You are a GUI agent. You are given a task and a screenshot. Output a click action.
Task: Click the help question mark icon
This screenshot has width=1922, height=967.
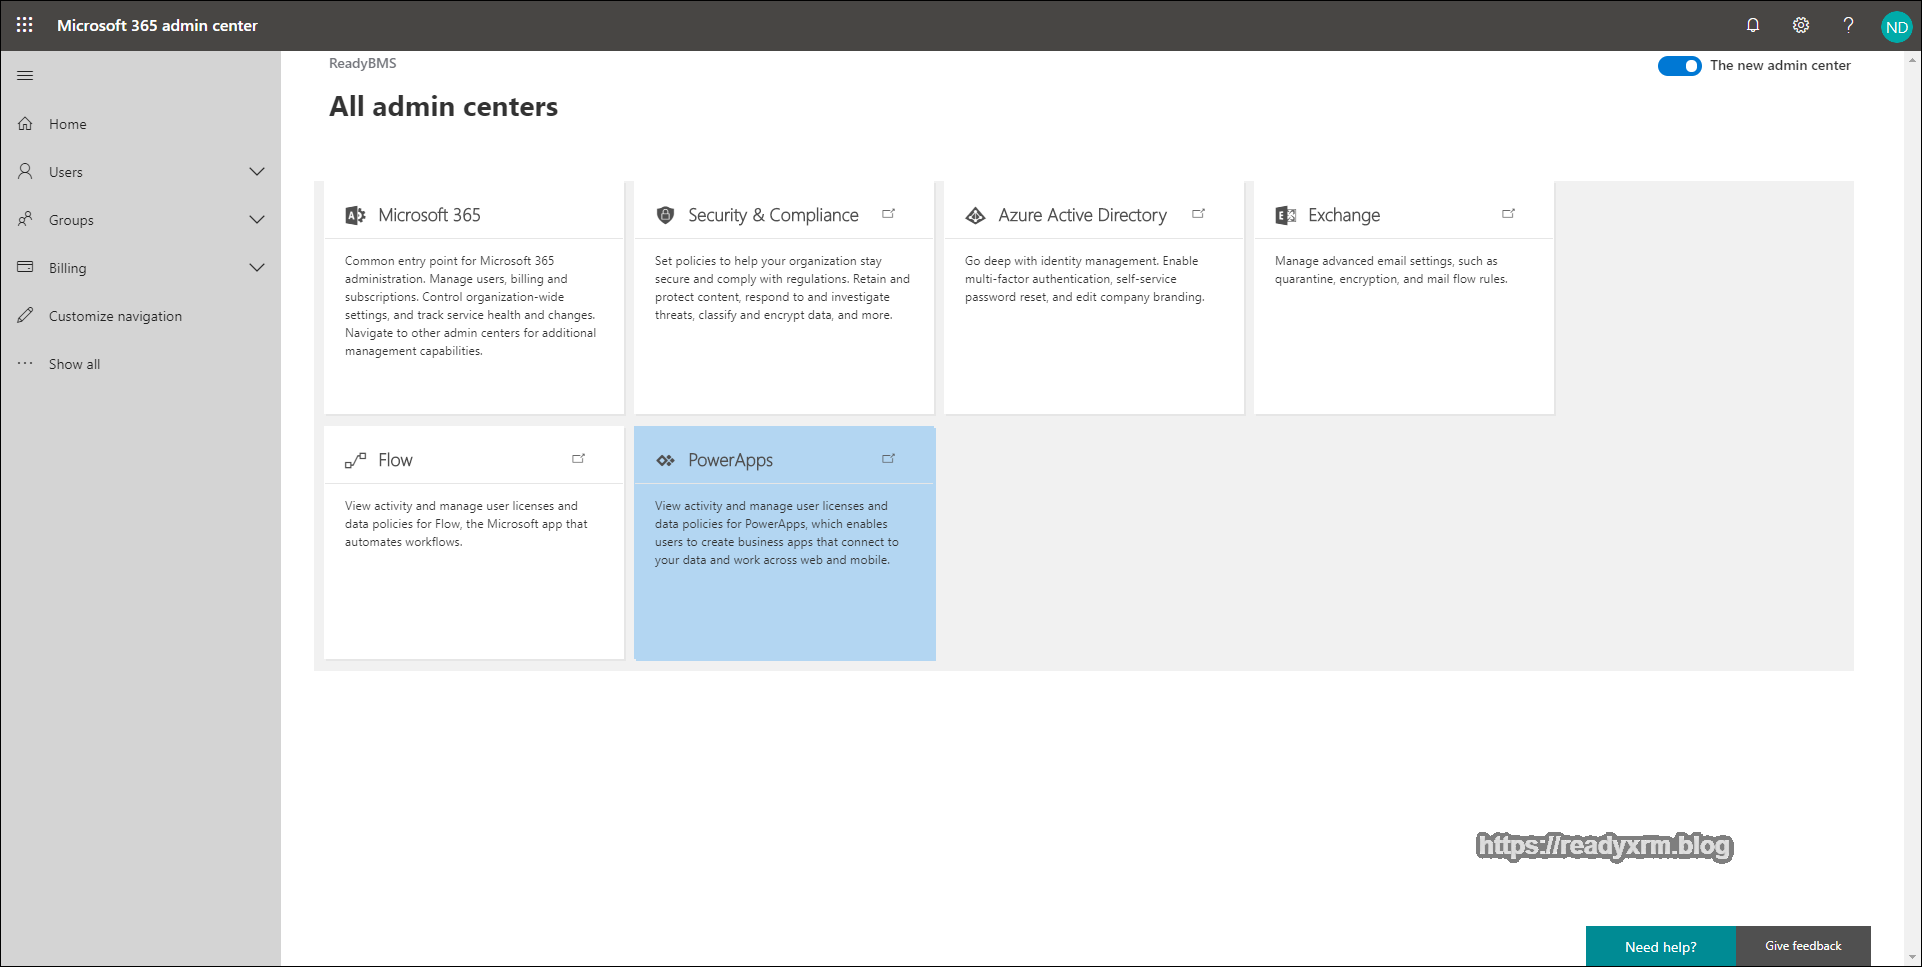tap(1848, 25)
